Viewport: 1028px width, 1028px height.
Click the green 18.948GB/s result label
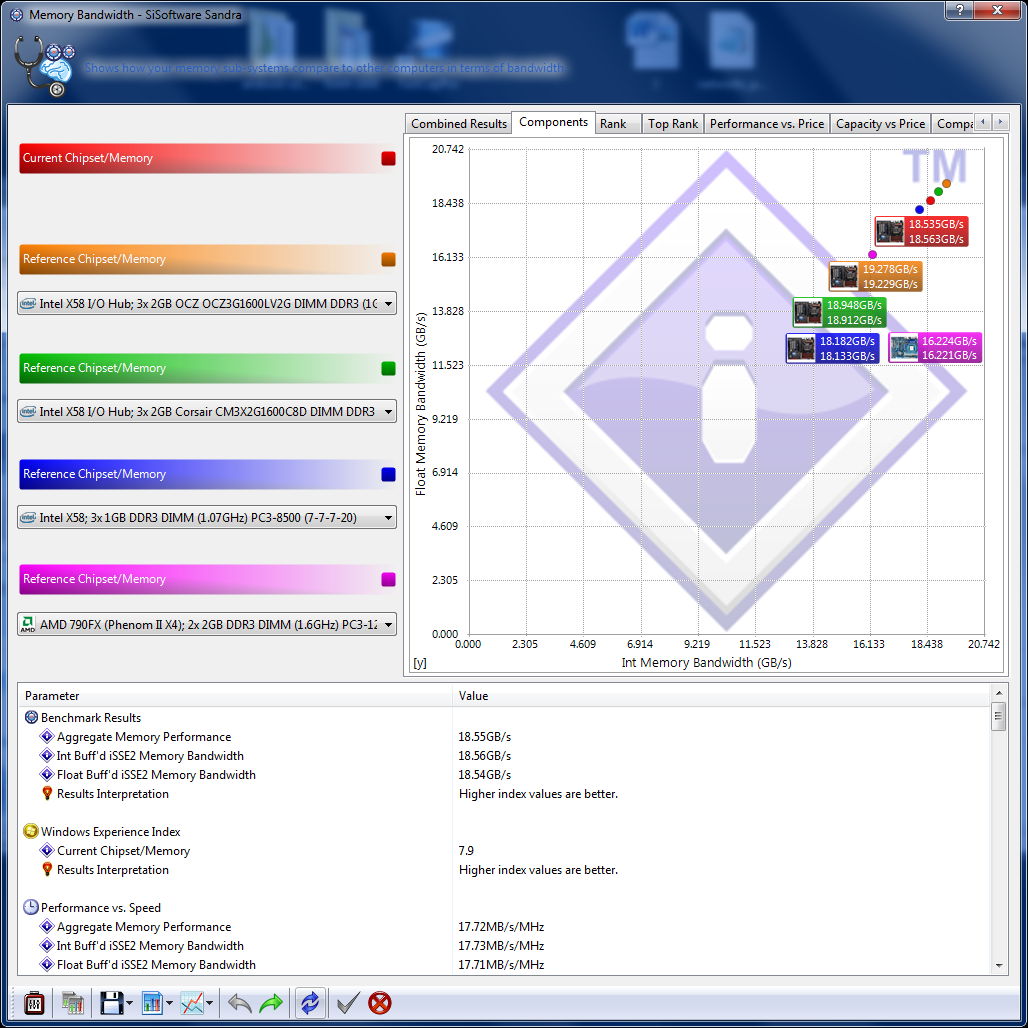(839, 312)
